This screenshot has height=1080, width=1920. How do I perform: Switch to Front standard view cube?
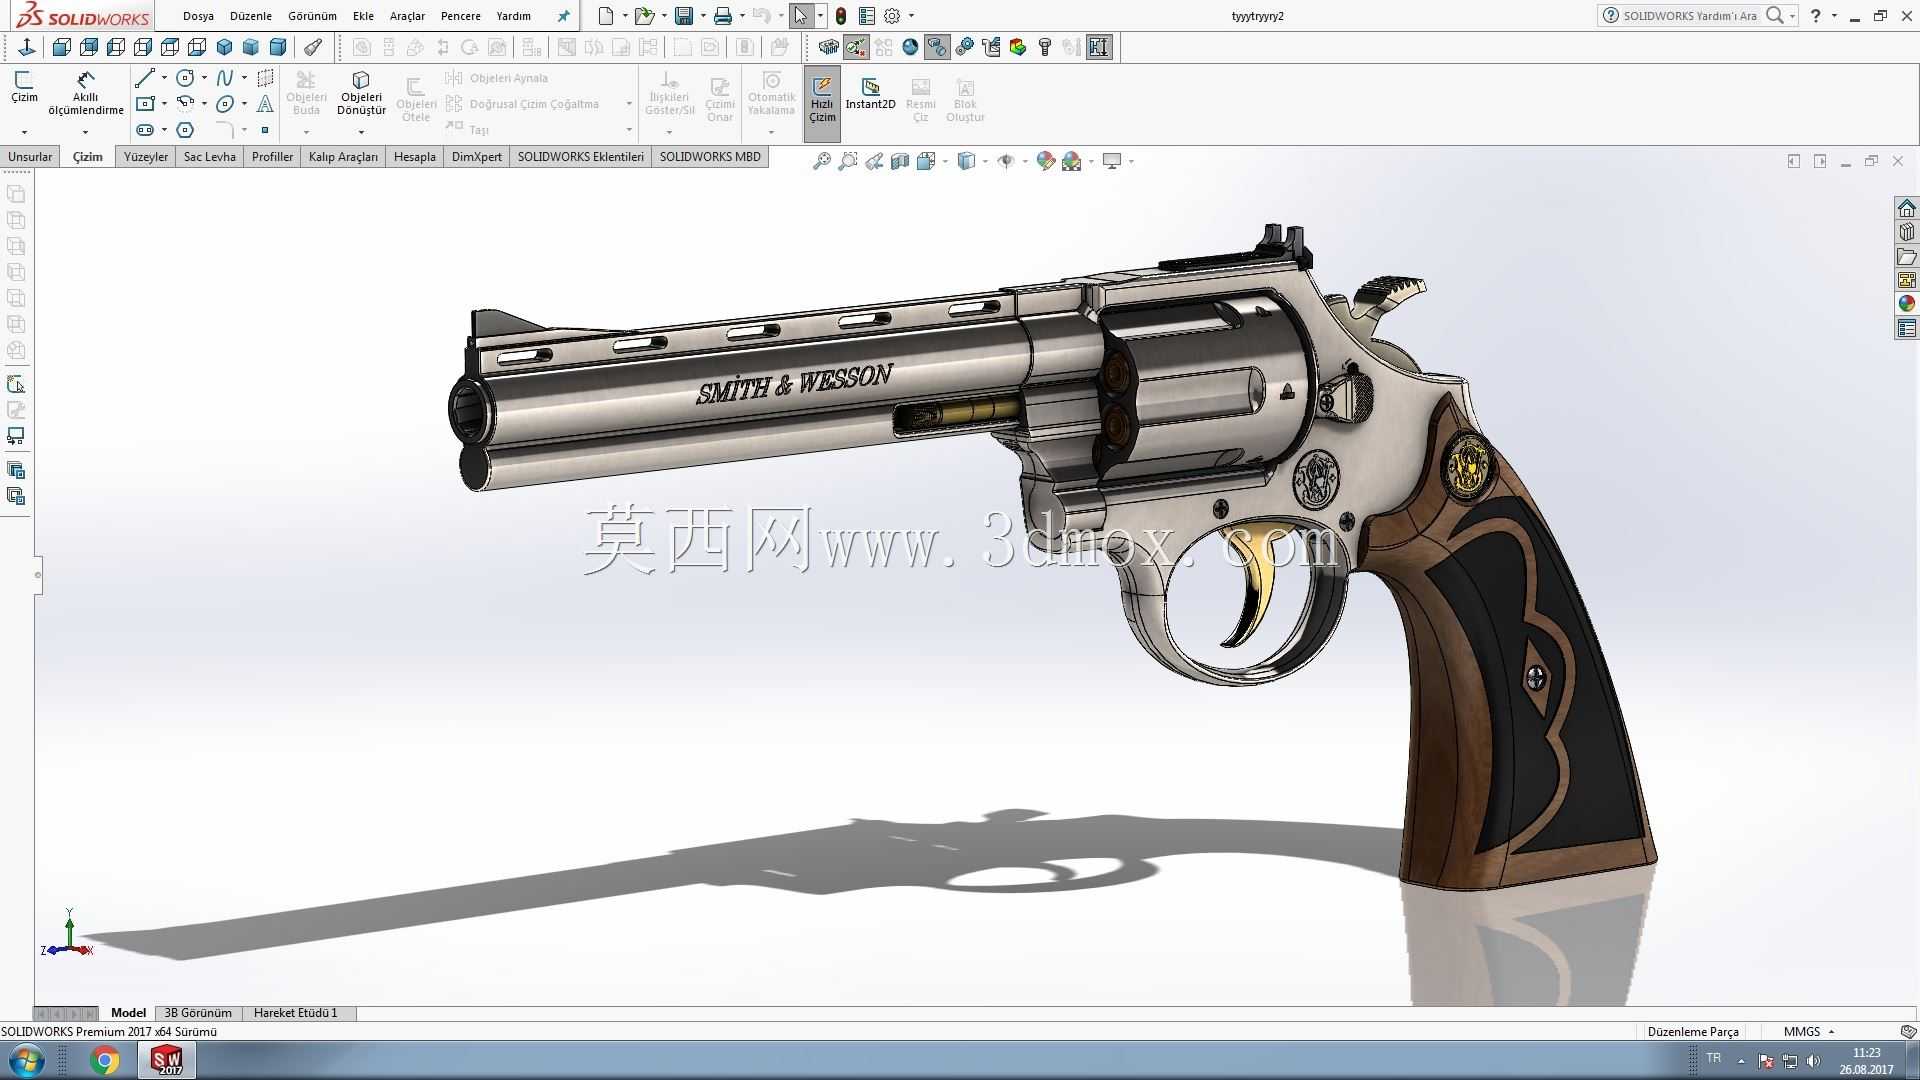coord(62,47)
